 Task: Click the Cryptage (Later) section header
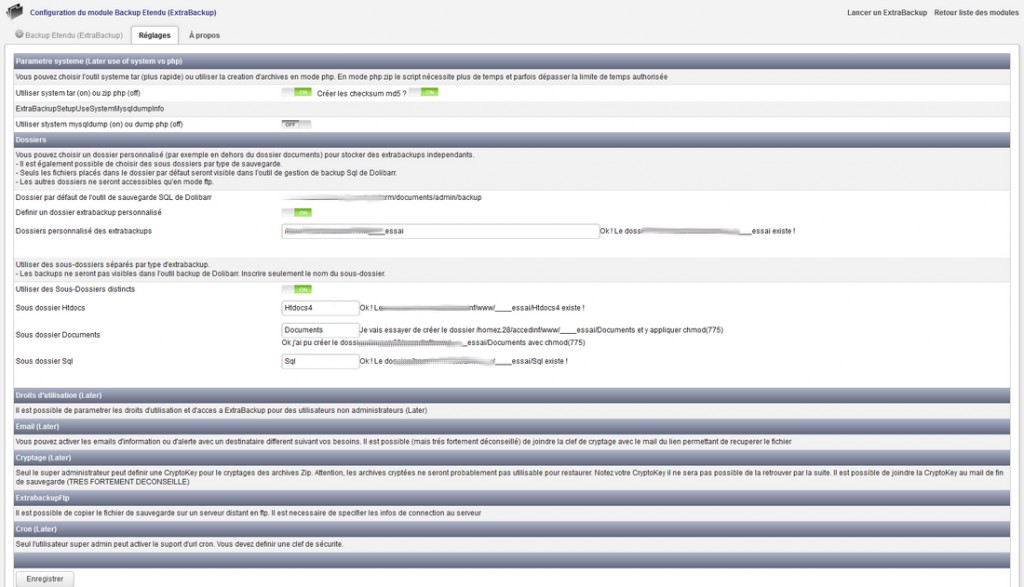pos(512,458)
